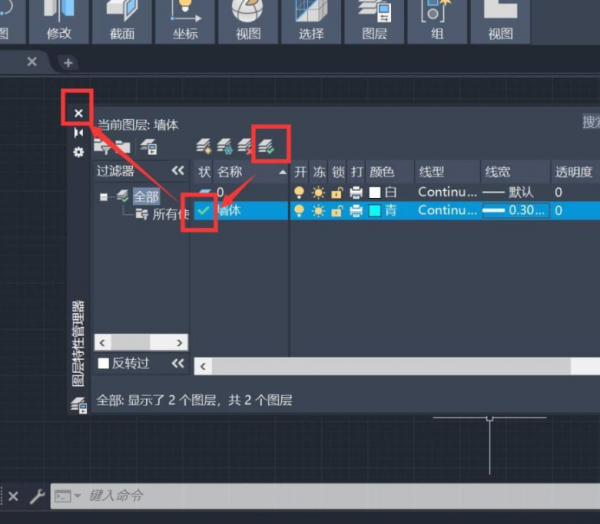Open the 图层 ribbon panel
600x524 pixels.
[x=374, y=21]
